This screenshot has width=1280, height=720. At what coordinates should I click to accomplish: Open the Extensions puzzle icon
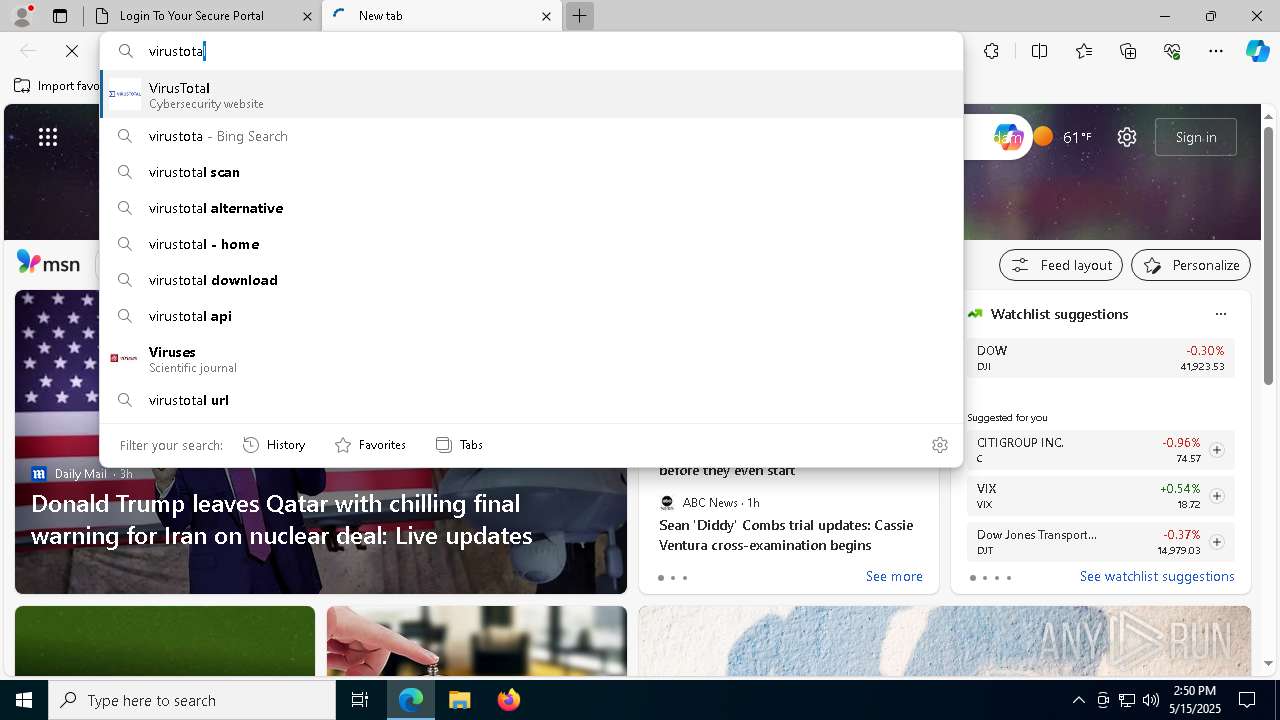tap(991, 51)
